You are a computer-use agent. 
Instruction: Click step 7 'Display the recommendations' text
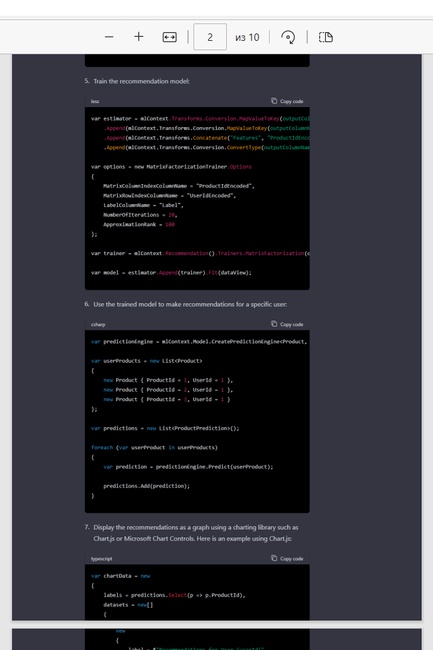pos(196,533)
